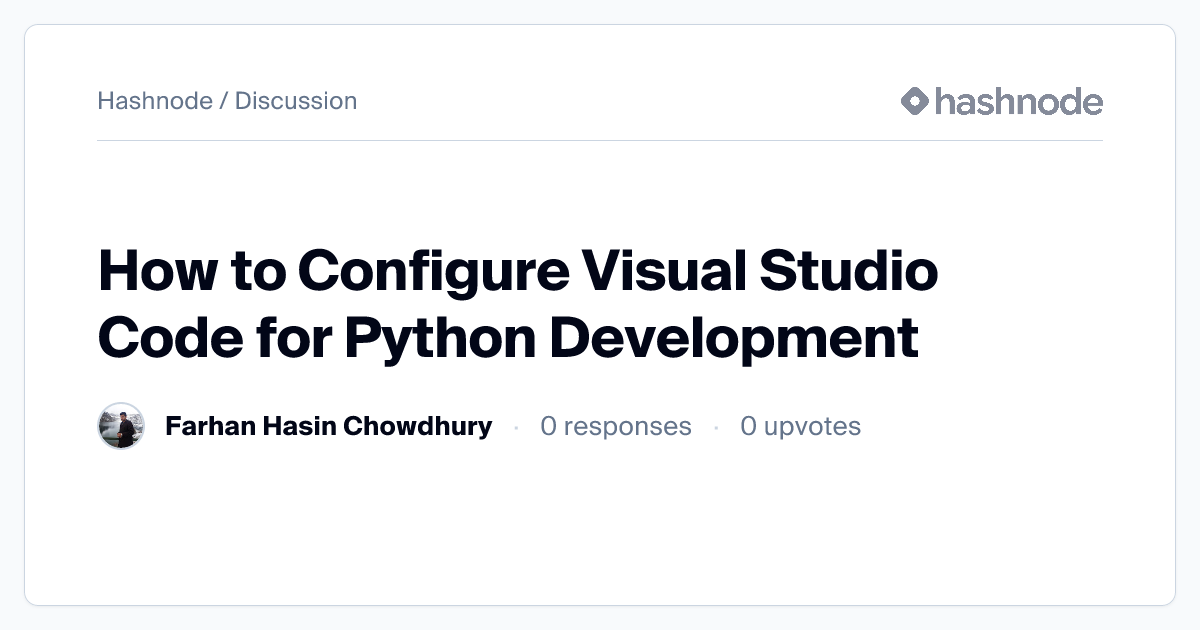Click the word 'Development' in the headline

click(734, 337)
